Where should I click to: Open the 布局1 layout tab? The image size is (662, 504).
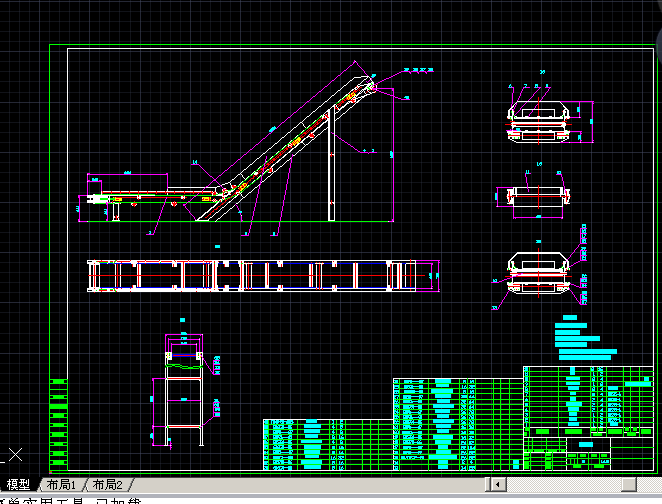coord(61,484)
